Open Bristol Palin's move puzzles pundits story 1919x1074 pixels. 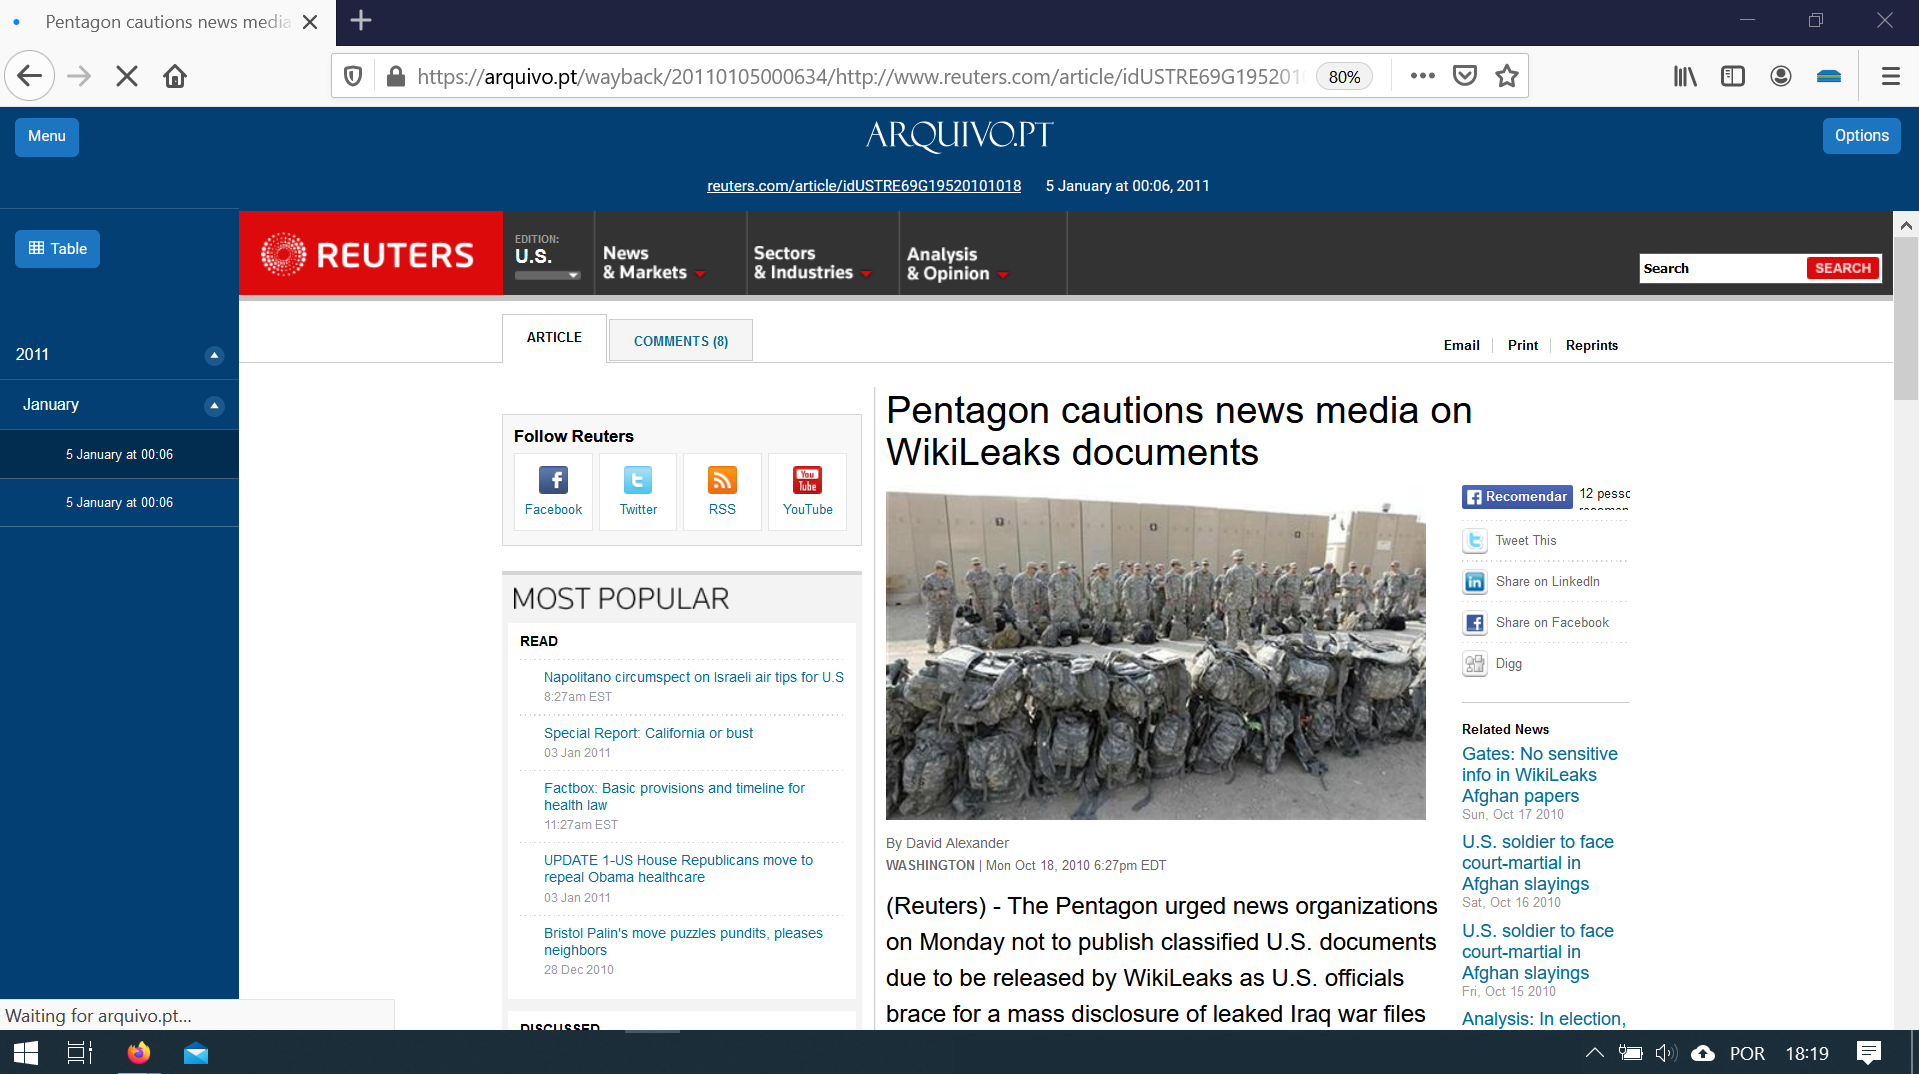683,941
